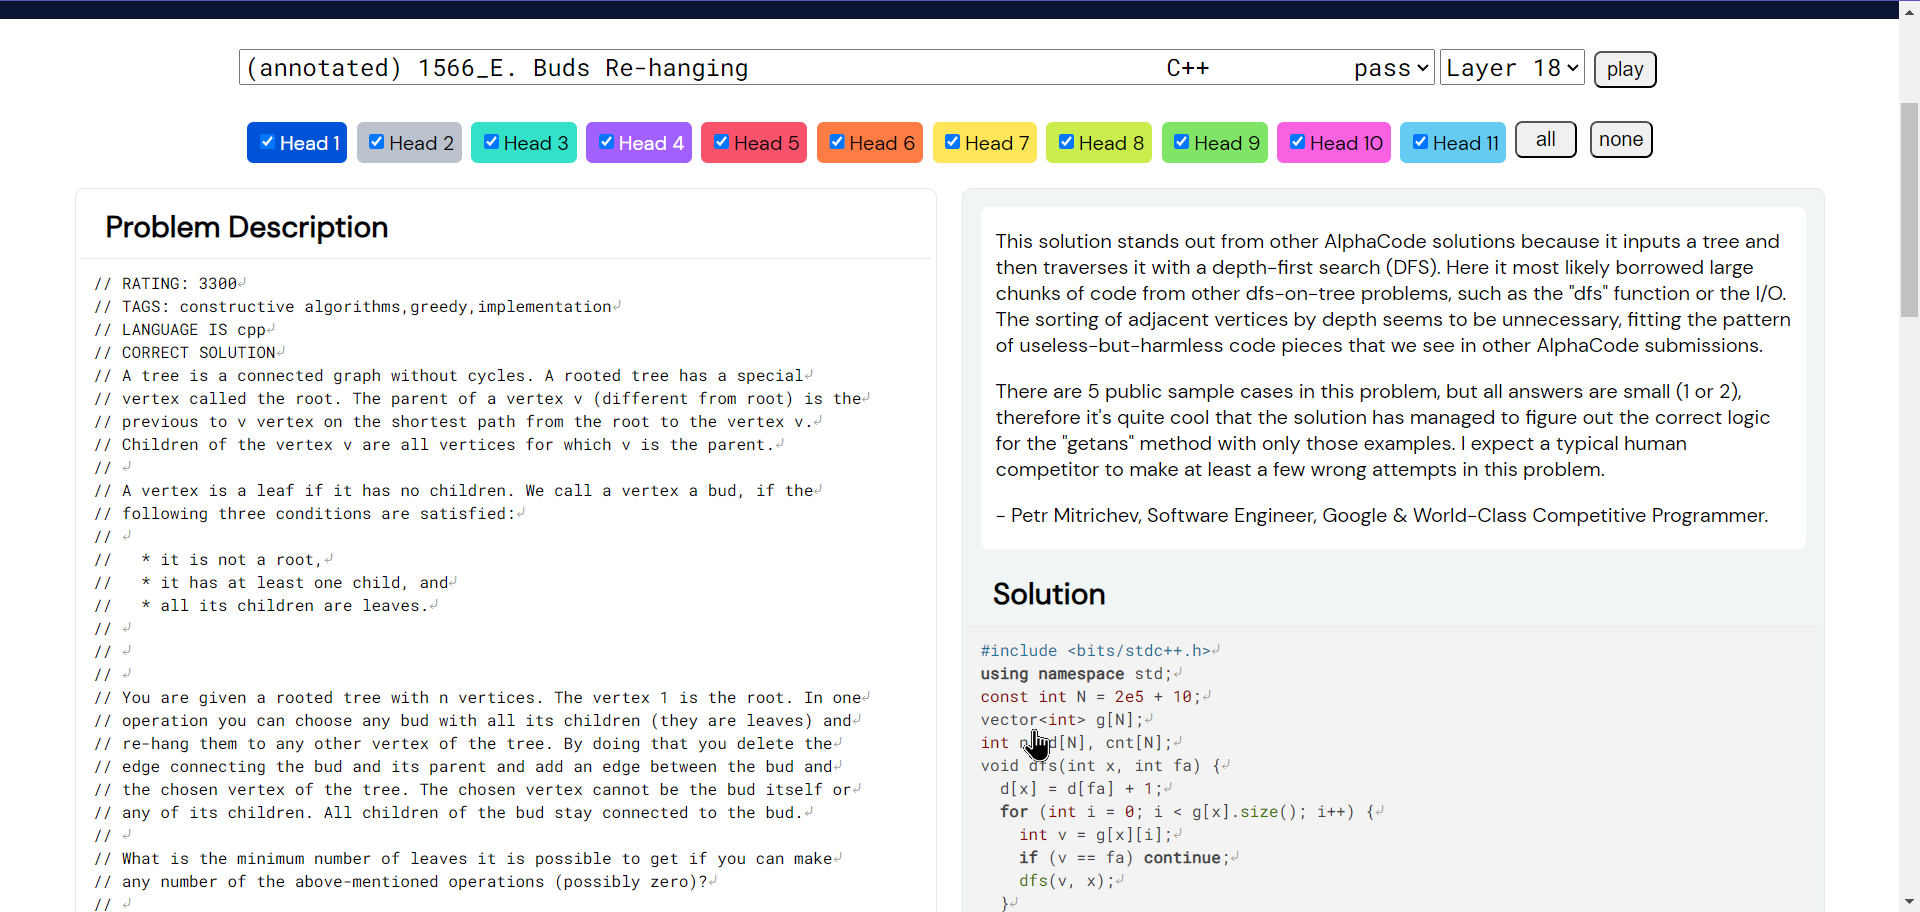This screenshot has height=912, width=1920.
Task: Toggle Head 10 checkbox
Action: (1297, 142)
